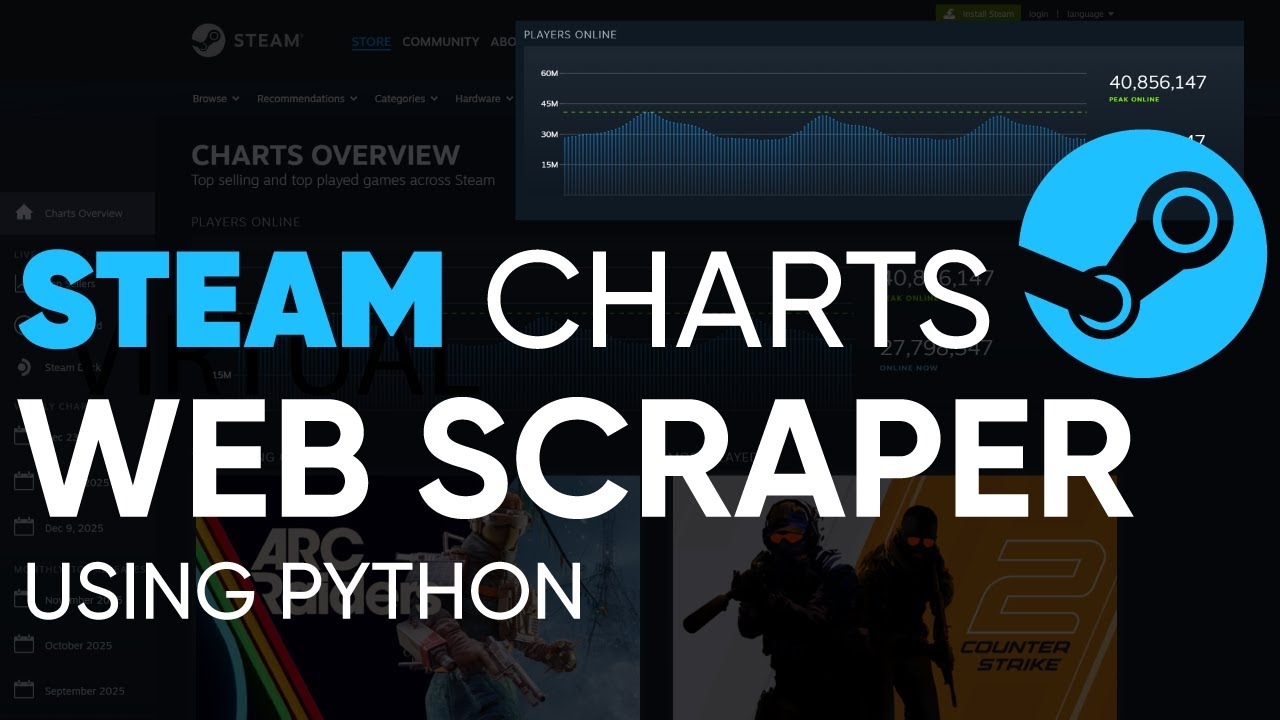Expand the Hardware dropdown
This screenshot has height=720, width=1280.
click(x=484, y=99)
